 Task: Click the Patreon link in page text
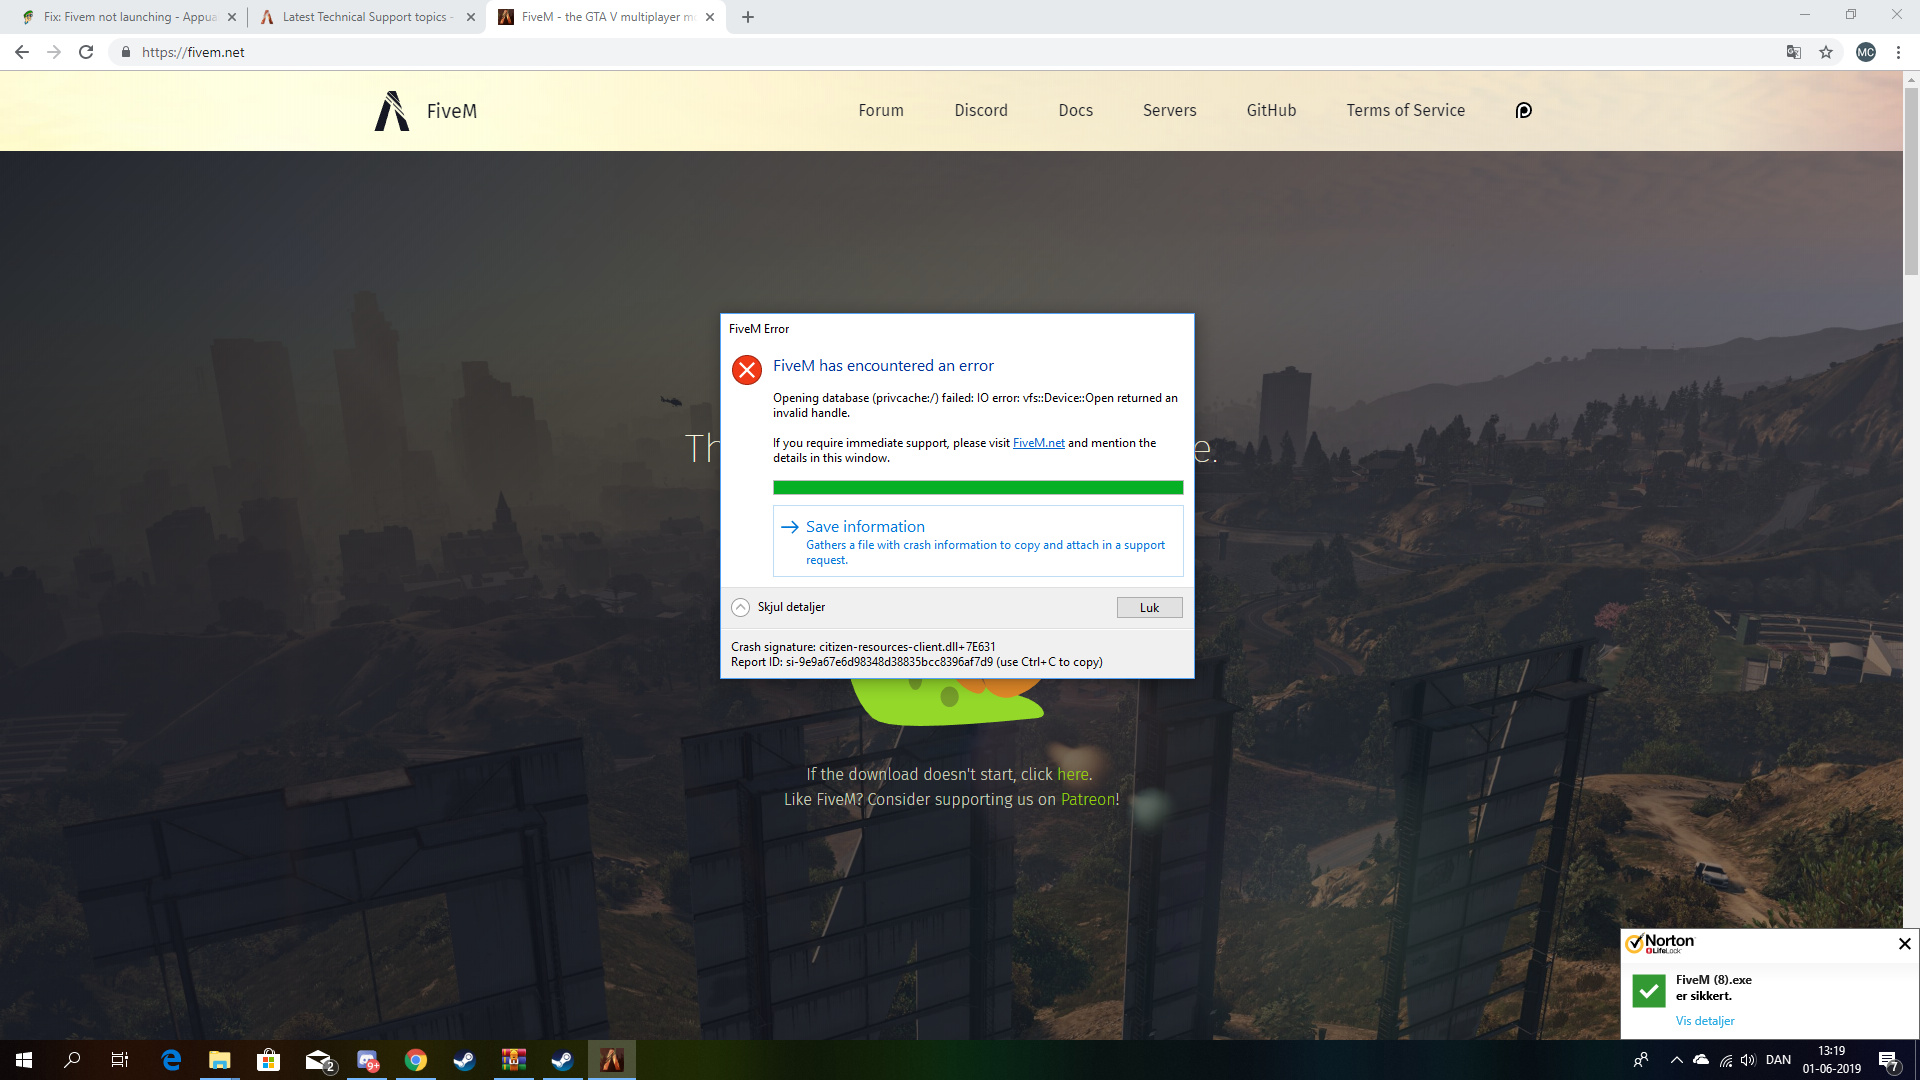[x=1087, y=800]
